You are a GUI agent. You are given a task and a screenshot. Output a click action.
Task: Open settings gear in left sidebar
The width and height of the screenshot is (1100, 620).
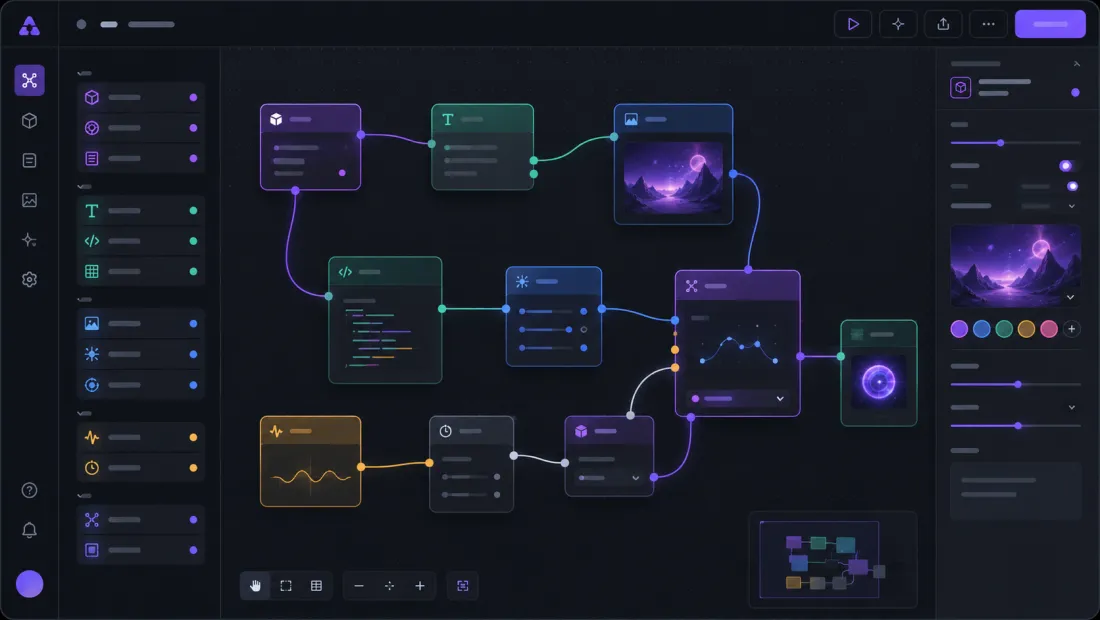click(29, 280)
